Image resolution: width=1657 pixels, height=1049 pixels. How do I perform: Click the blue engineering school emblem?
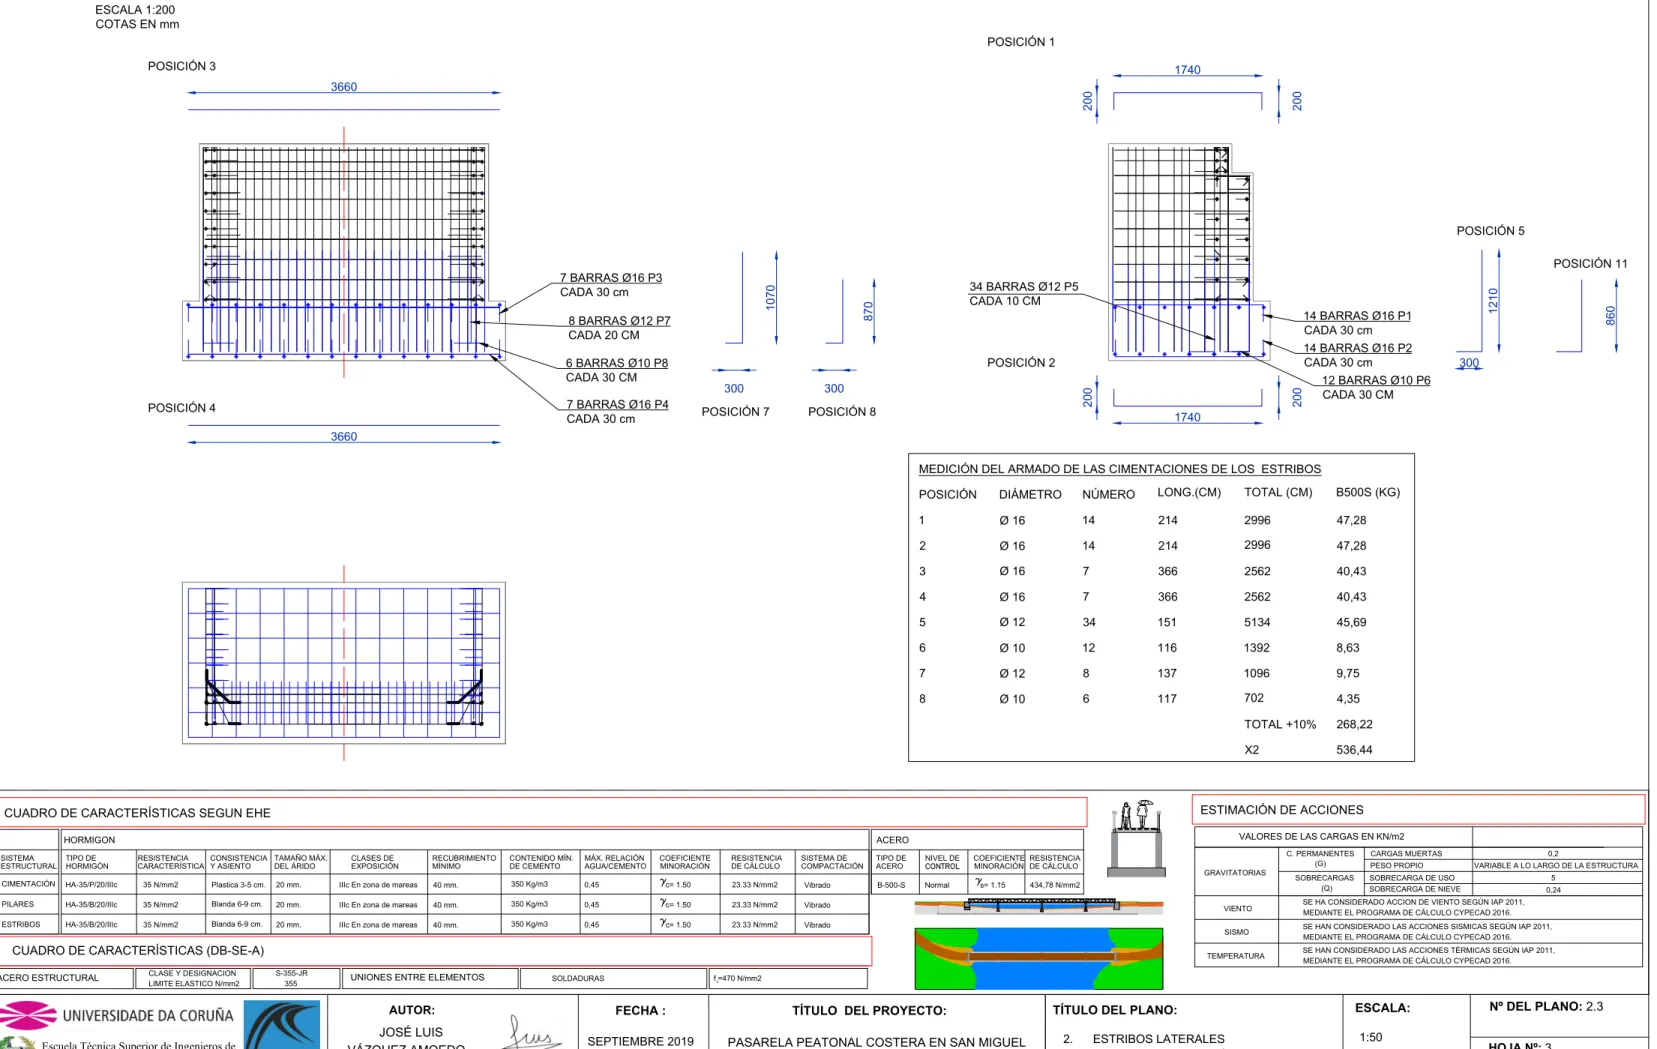pos(282,1025)
